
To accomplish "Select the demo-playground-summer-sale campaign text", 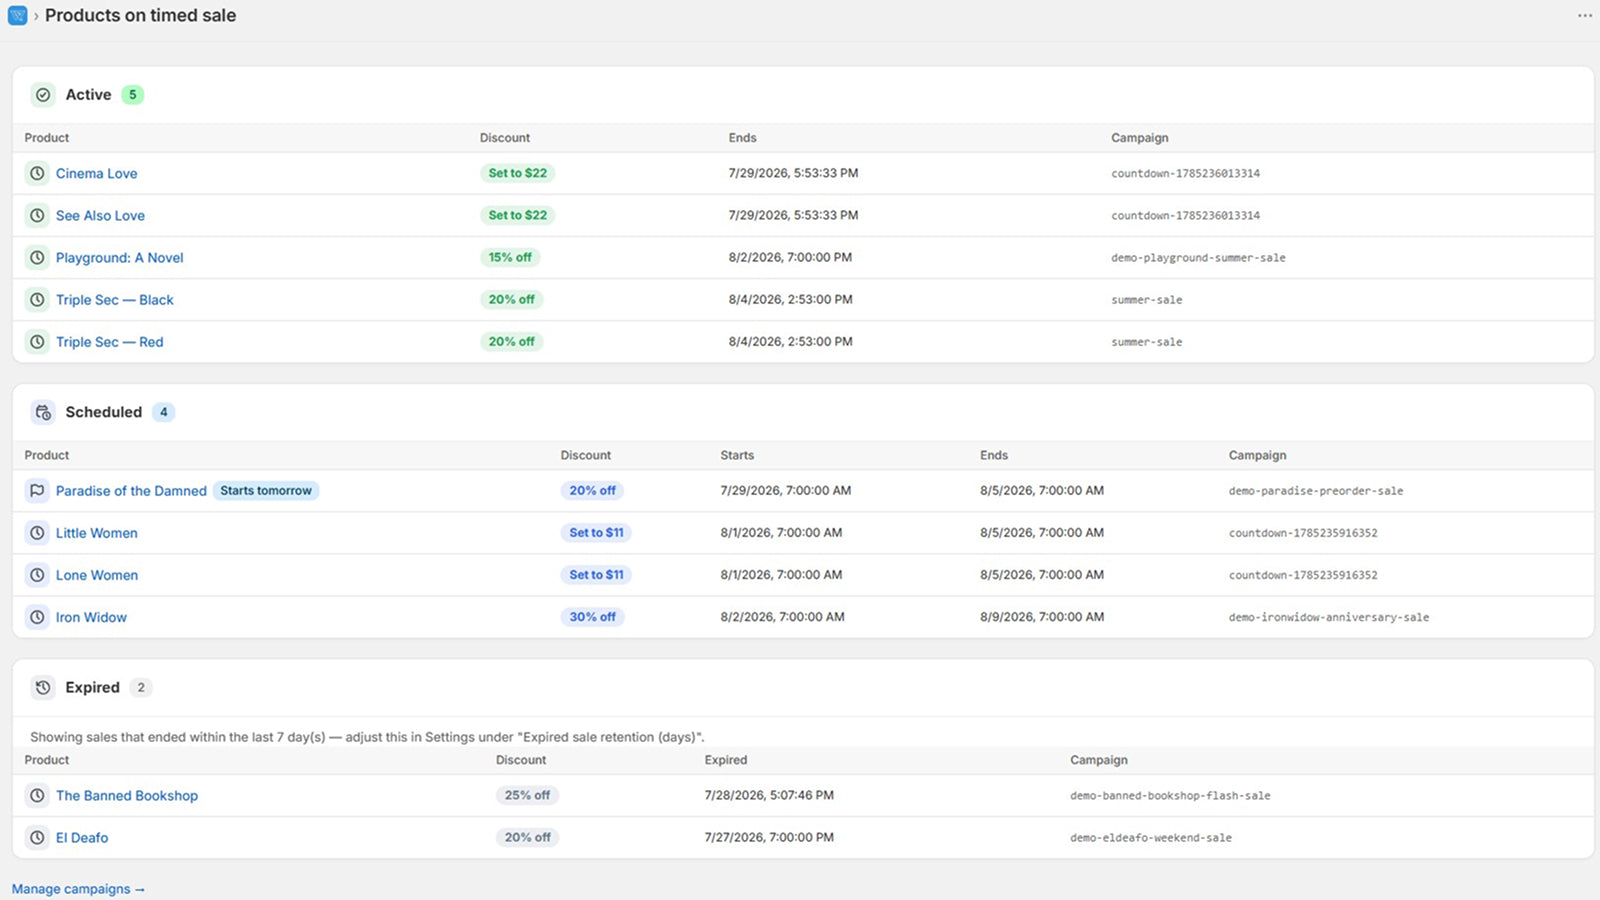I will [x=1198, y=258].
